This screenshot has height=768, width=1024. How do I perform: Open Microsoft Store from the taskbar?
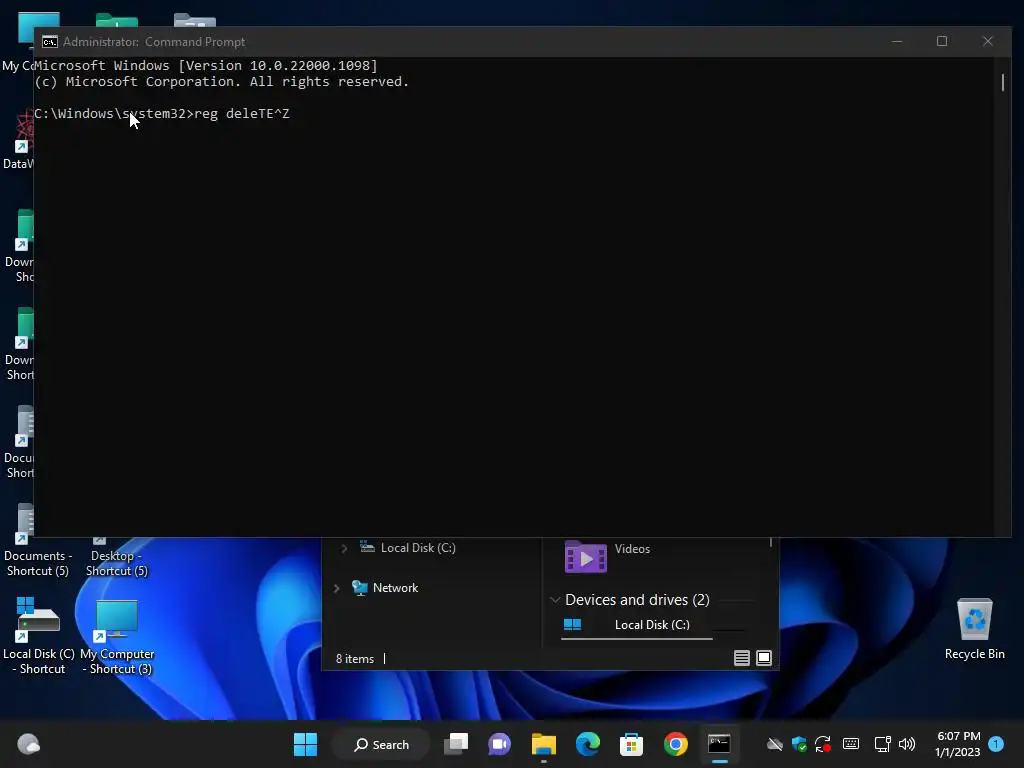631,744
